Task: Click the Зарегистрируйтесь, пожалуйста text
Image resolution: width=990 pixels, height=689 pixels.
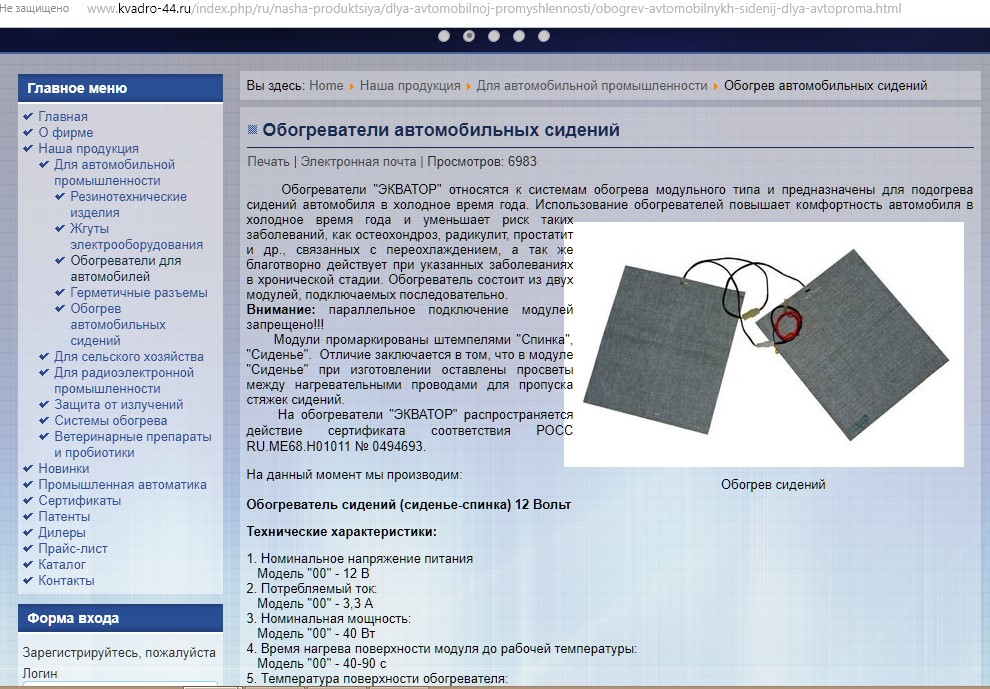Action: click(119, 652)
